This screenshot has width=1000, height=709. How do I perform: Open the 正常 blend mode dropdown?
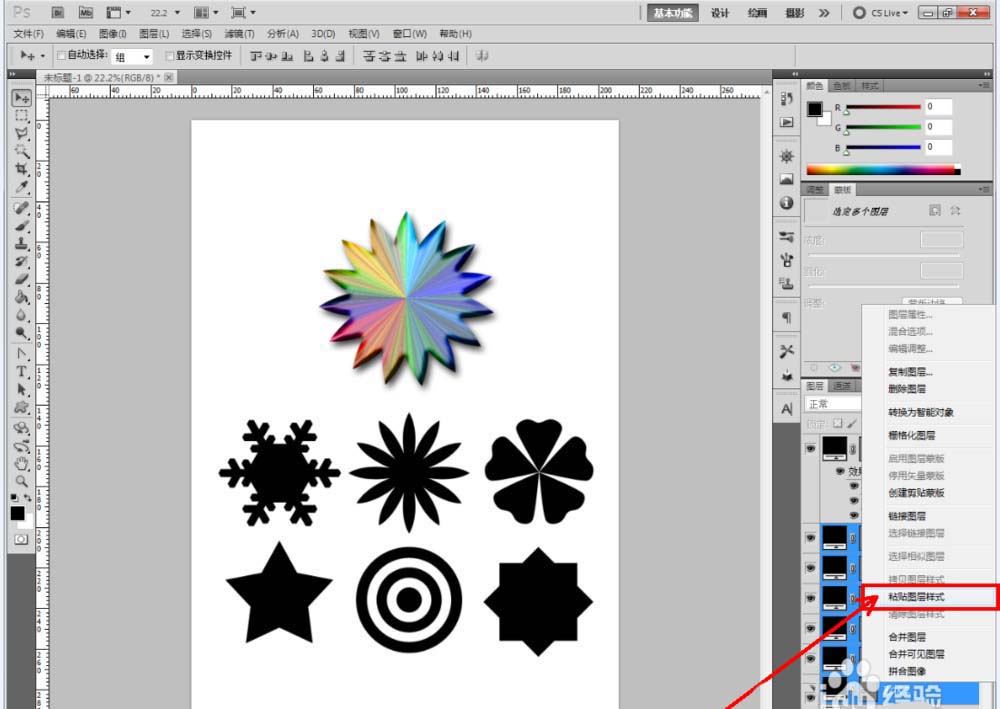click(830, 404)
